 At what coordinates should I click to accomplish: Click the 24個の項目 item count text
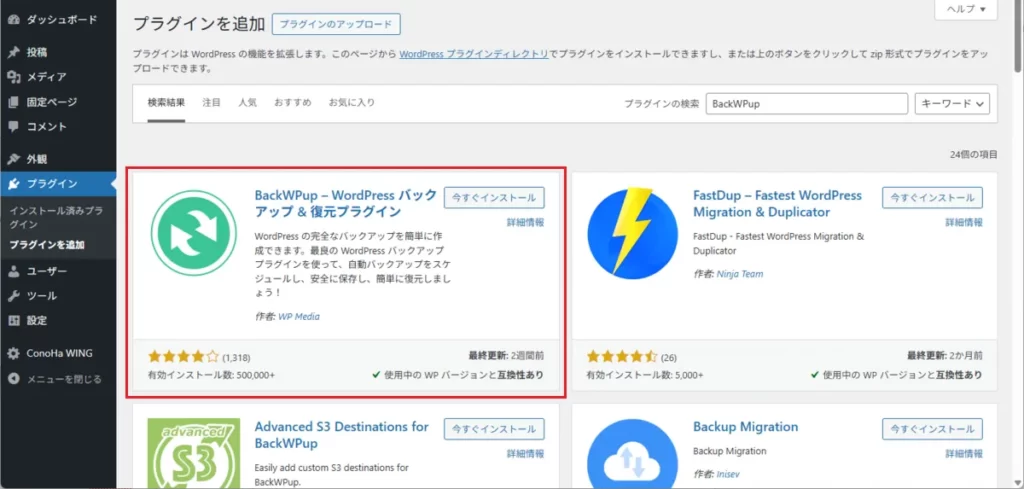(974, 155)
